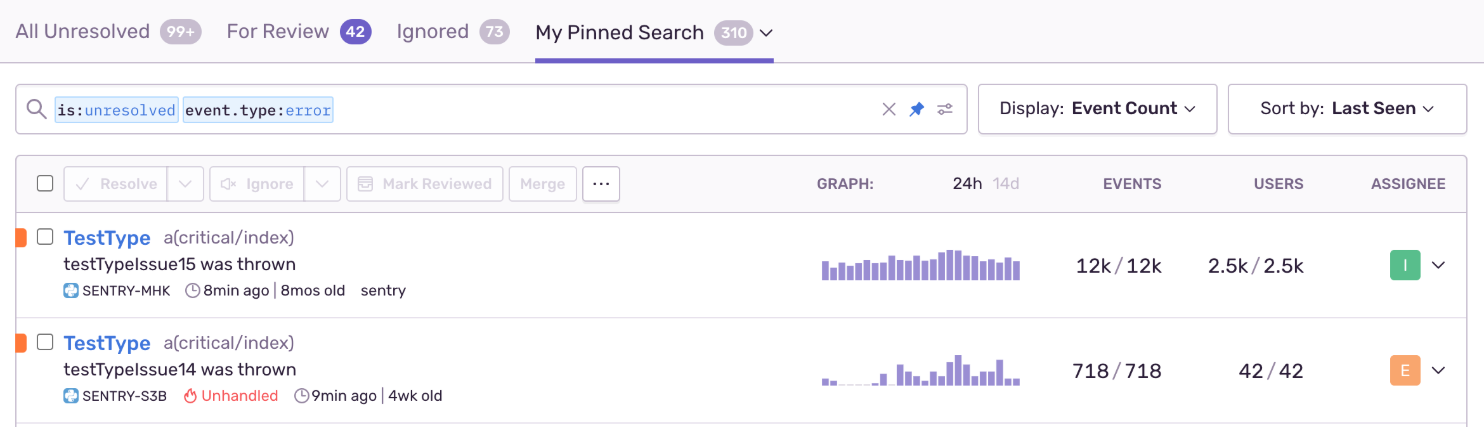The image size is (1484, 427).
Task: Click the pin icon in the search bar
Action: click(916, 109)
